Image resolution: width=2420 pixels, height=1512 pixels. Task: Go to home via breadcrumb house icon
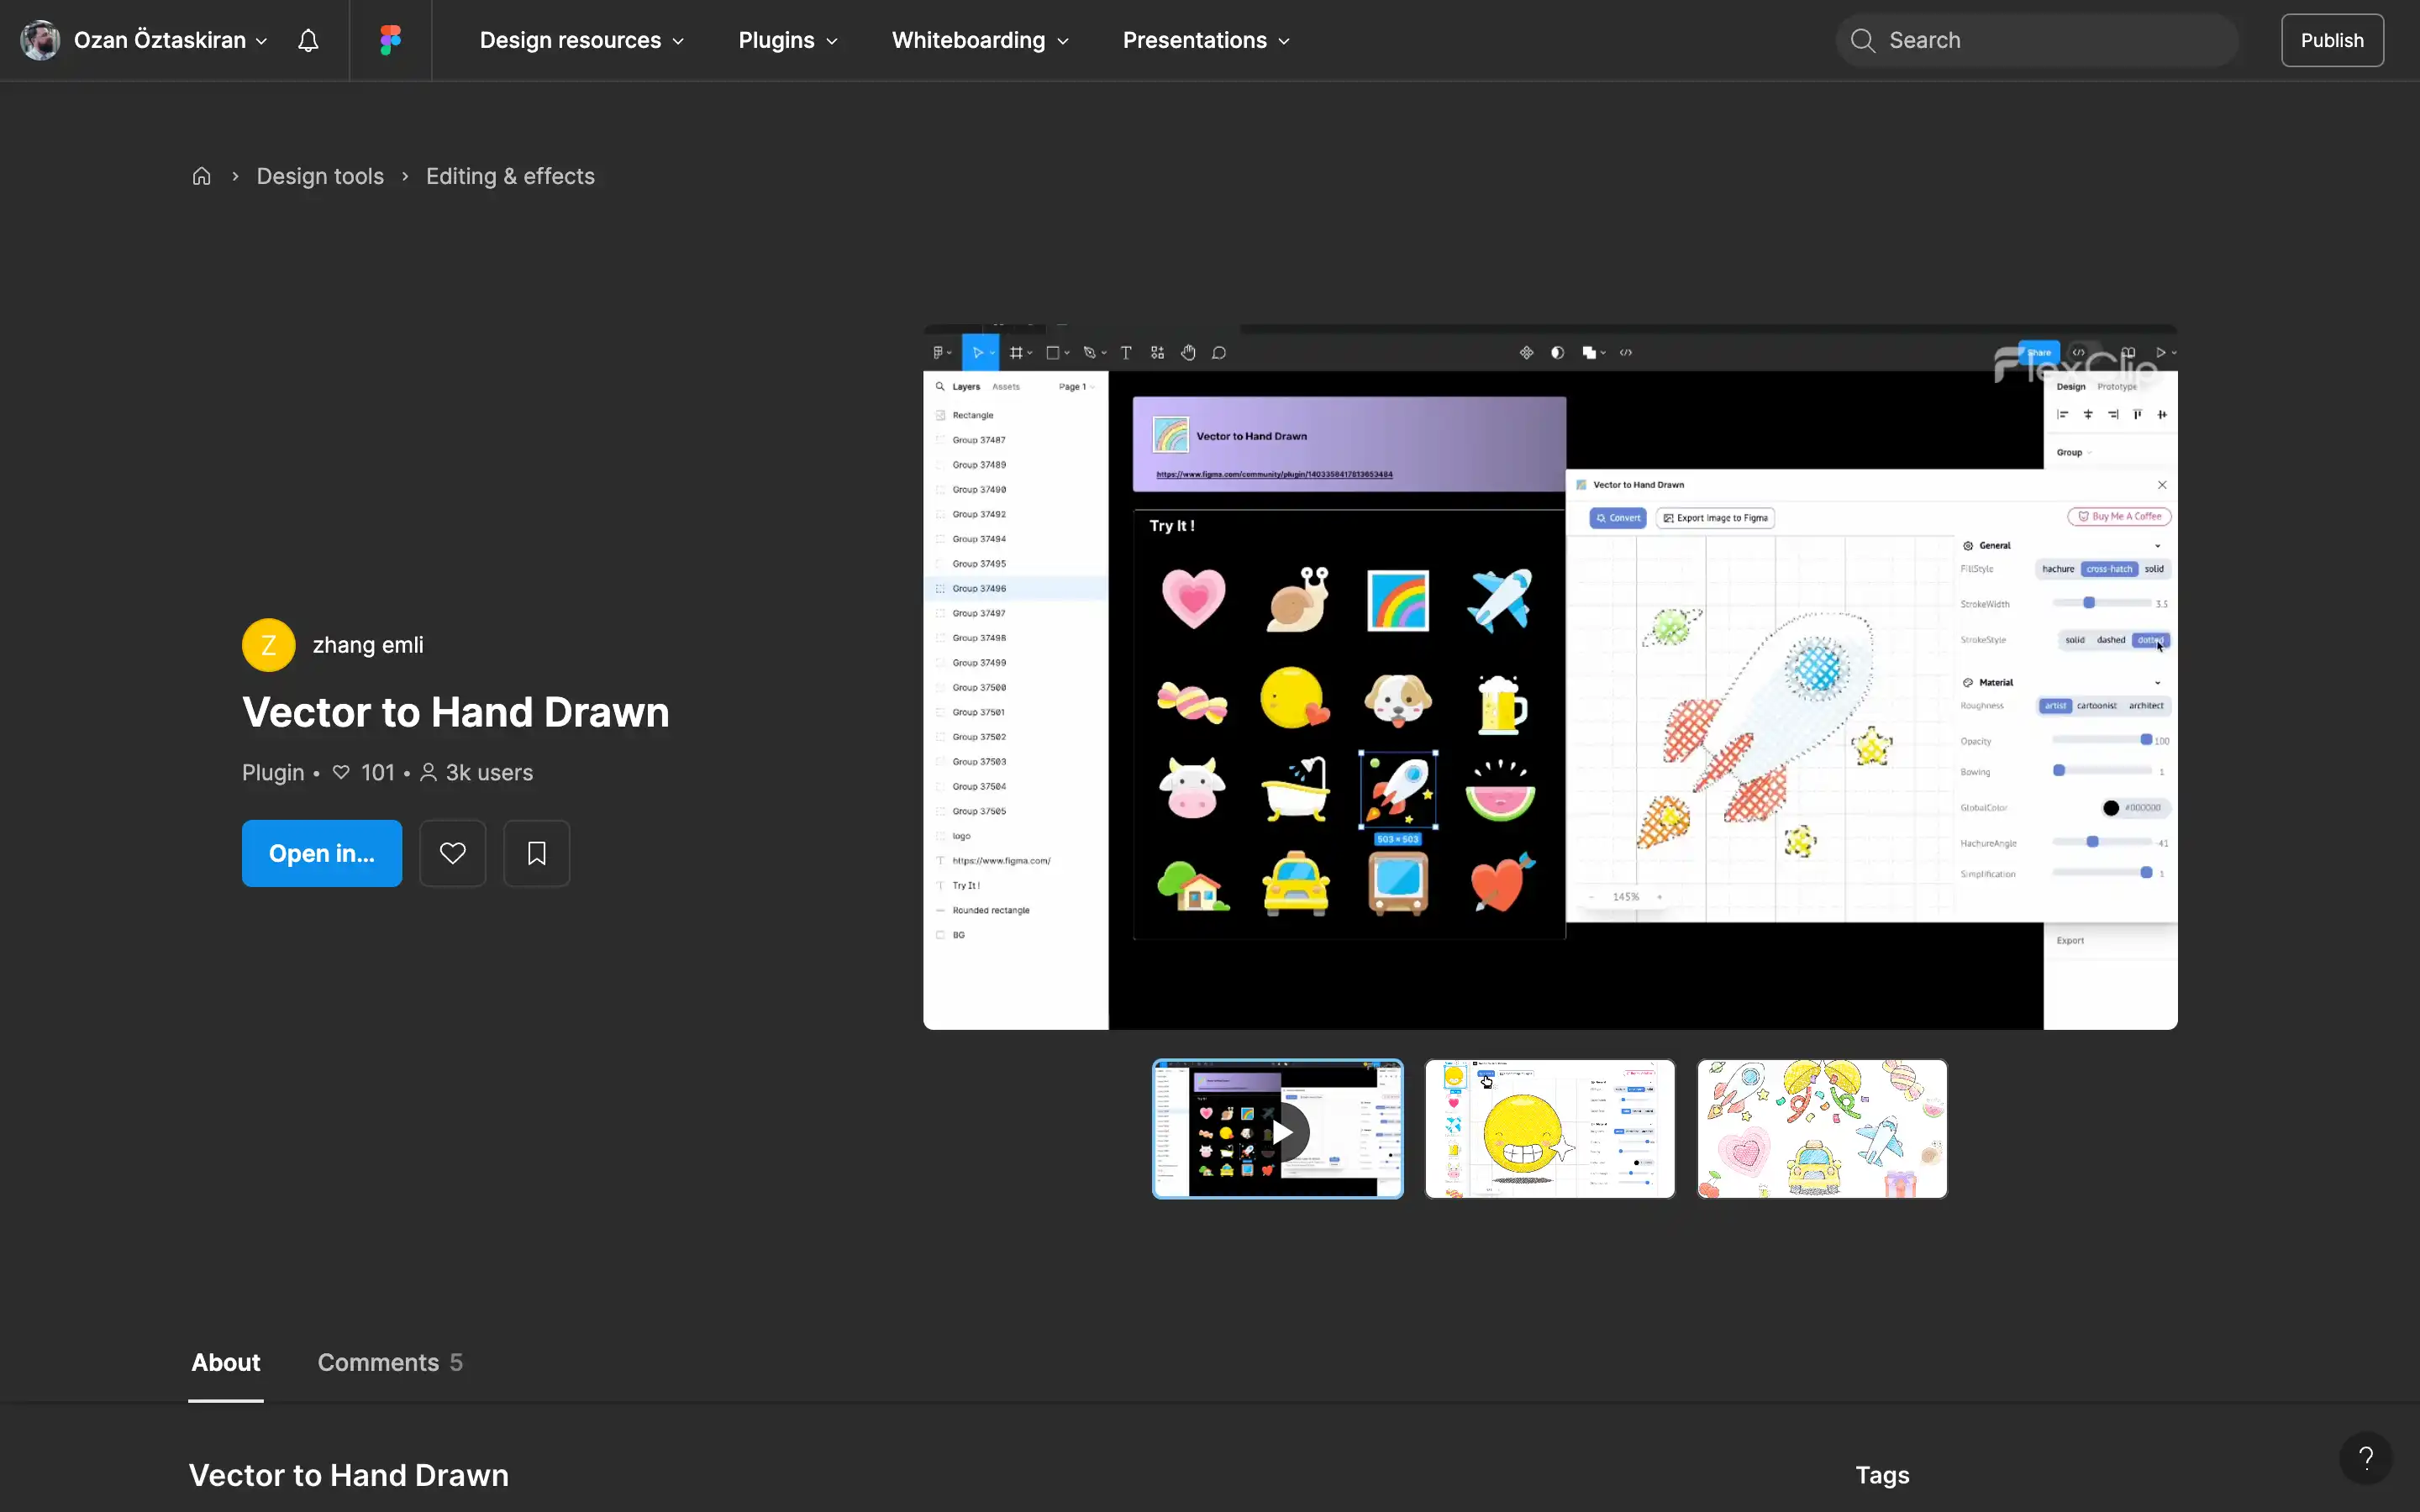click(x=202, y=176)
